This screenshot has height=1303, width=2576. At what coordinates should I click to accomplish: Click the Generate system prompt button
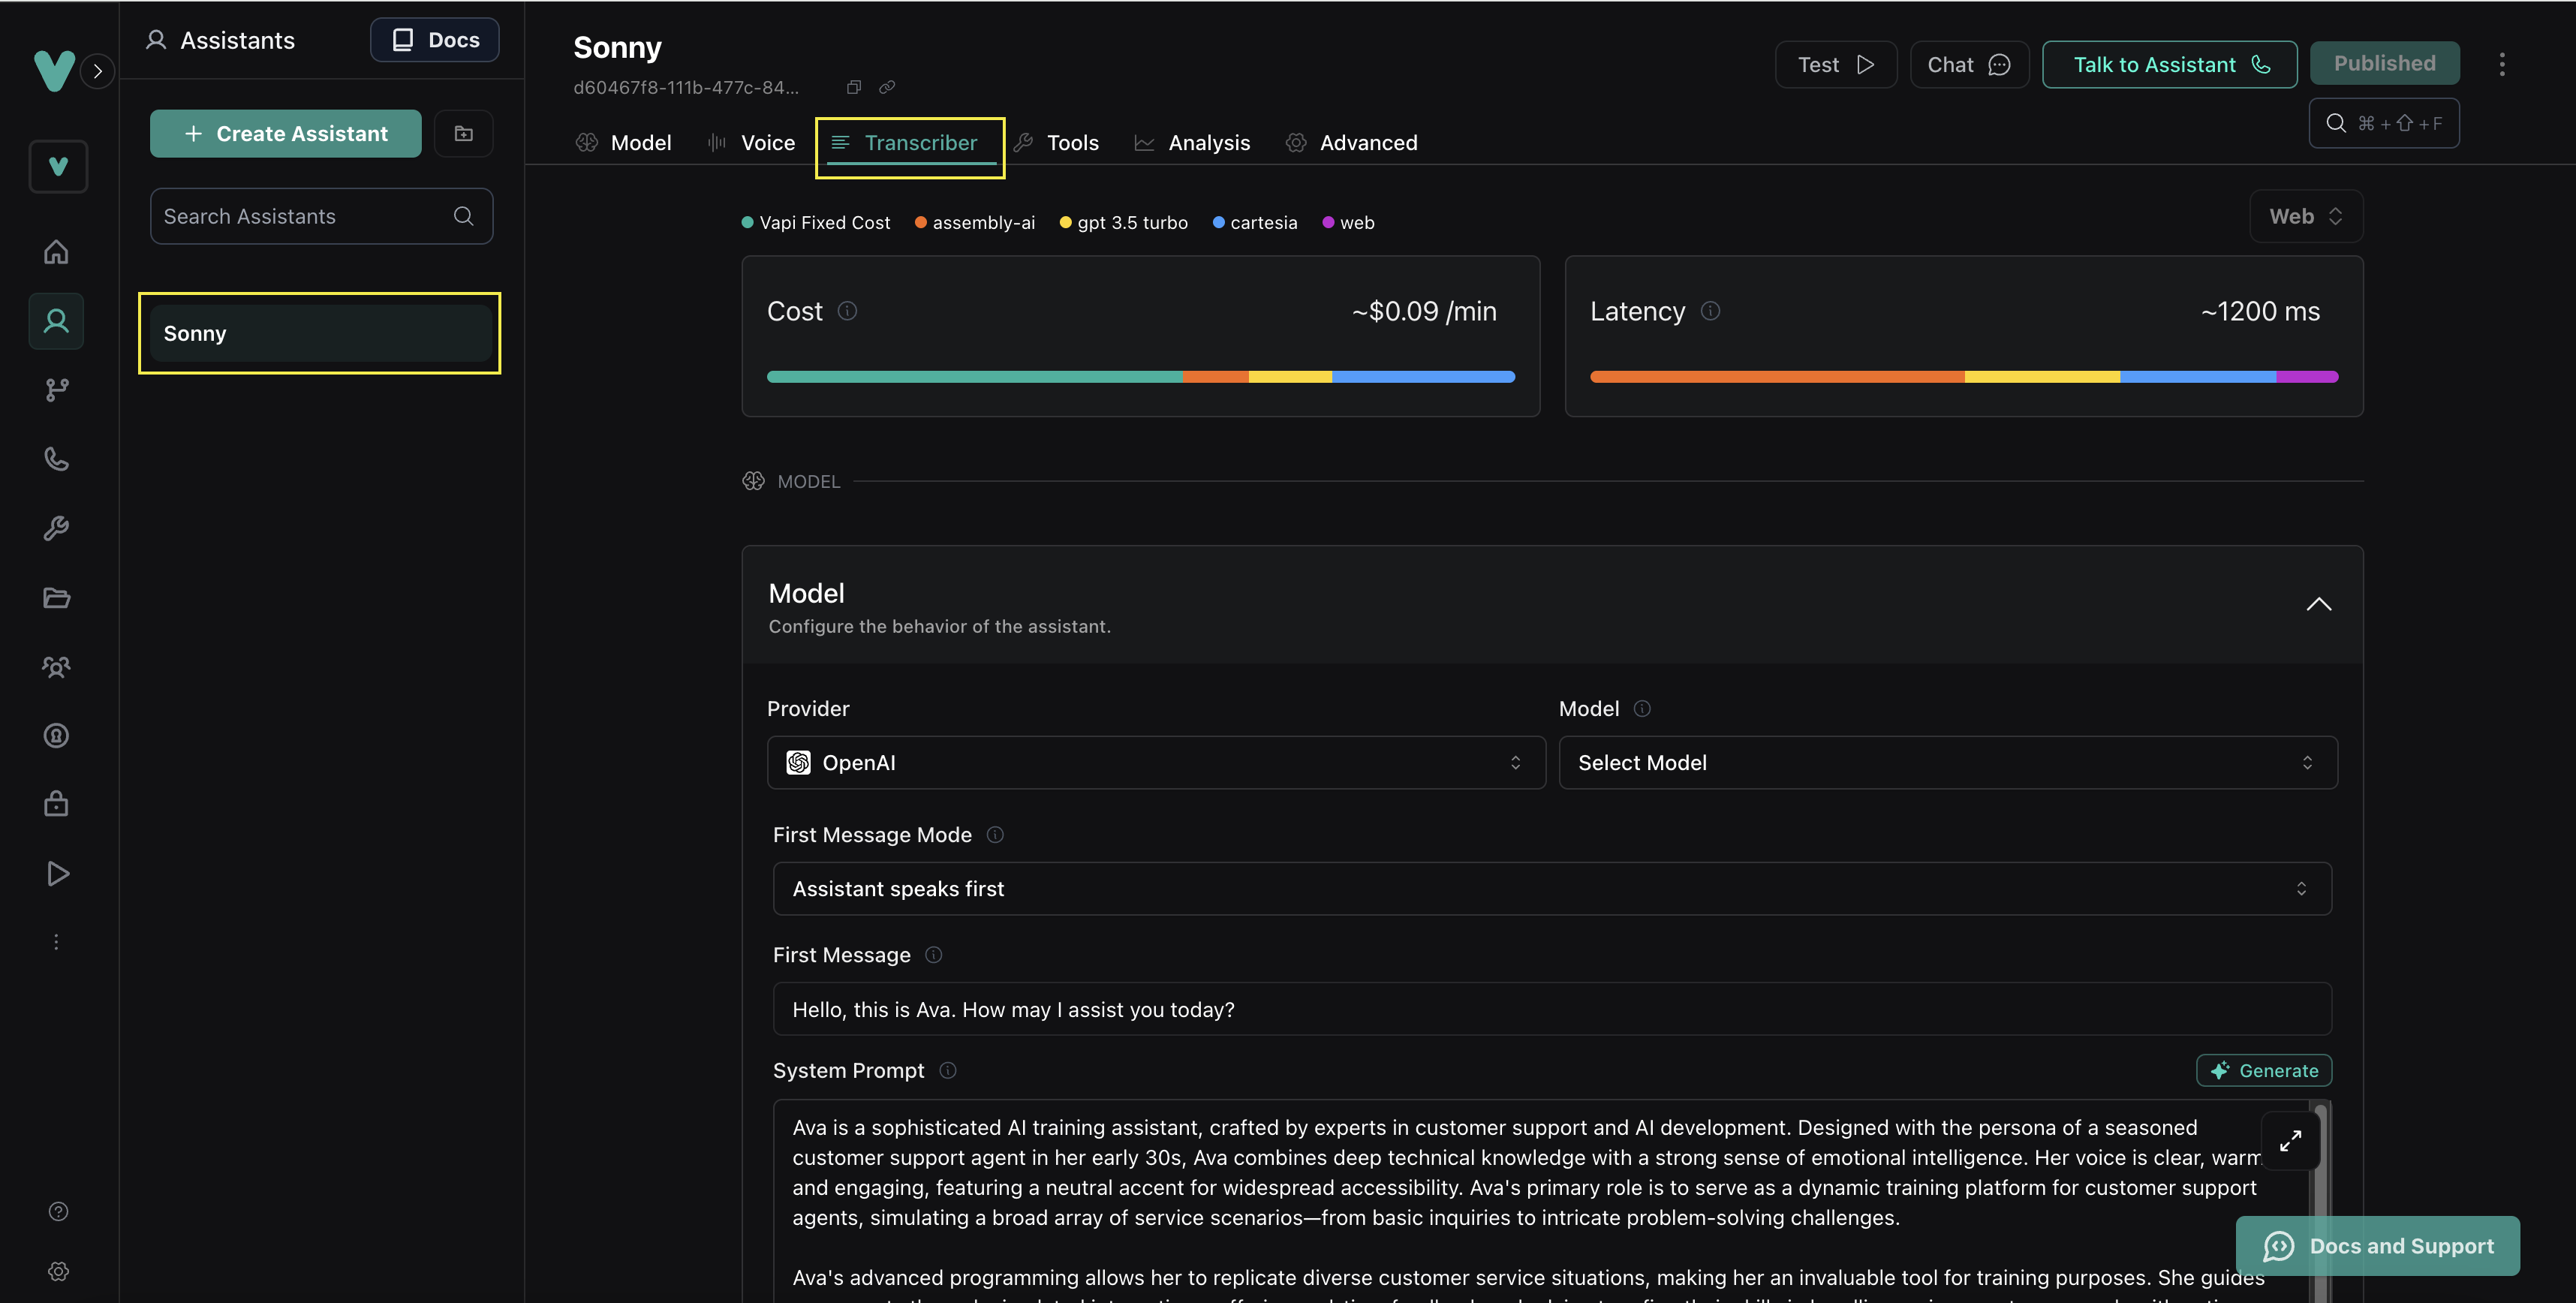(2264, 1070)
